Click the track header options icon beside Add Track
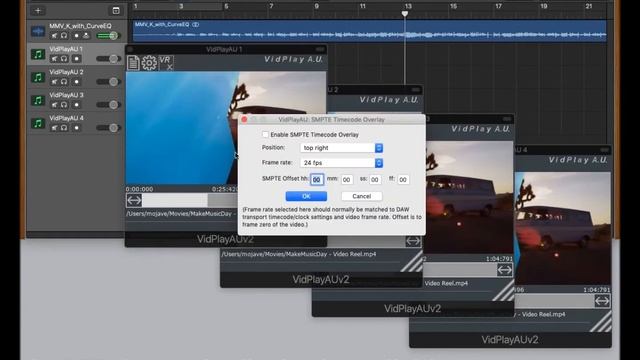Image resolution: width=640 pixels, height=360 pixels. click(116, 11)
